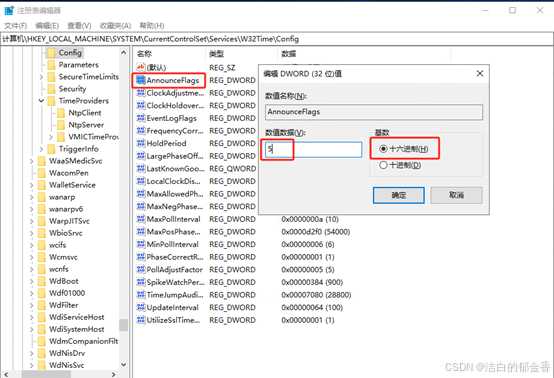Collapse the TimeProviders tree node
This screenshot has height=378, width=554.
point(41,101)
